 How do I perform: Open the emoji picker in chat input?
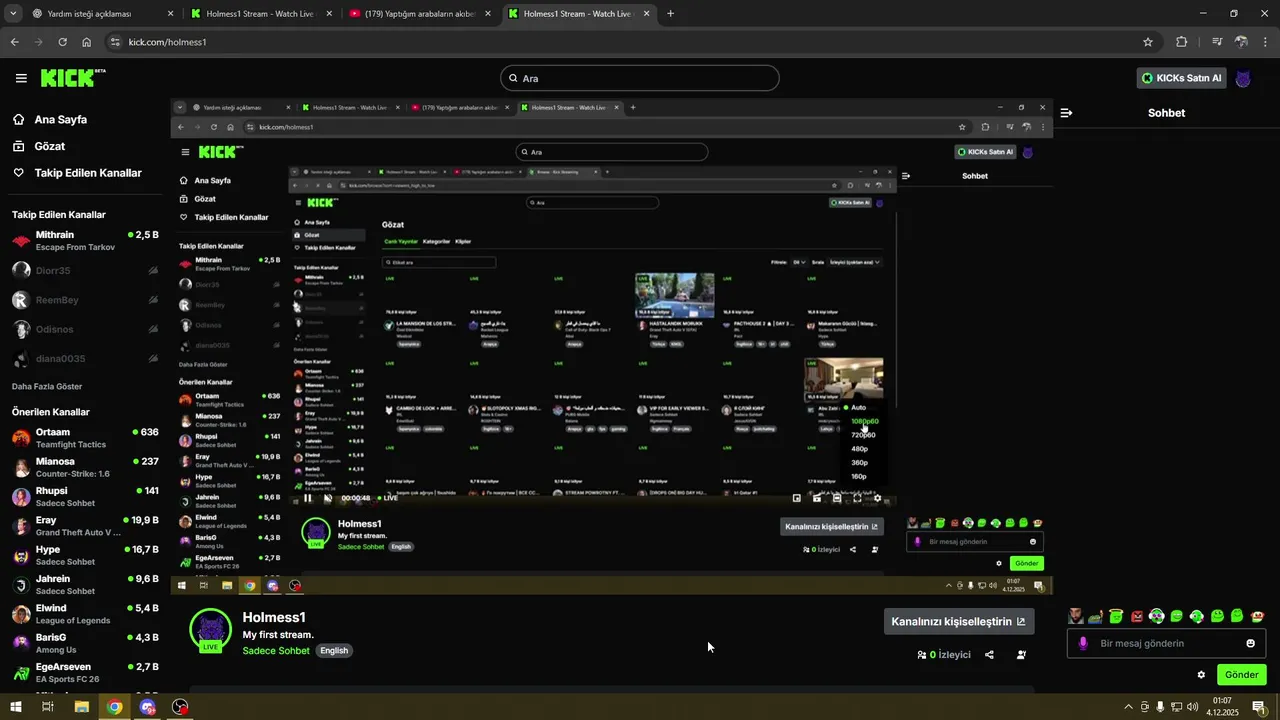pyautogui.click(x=1250, y=643)
